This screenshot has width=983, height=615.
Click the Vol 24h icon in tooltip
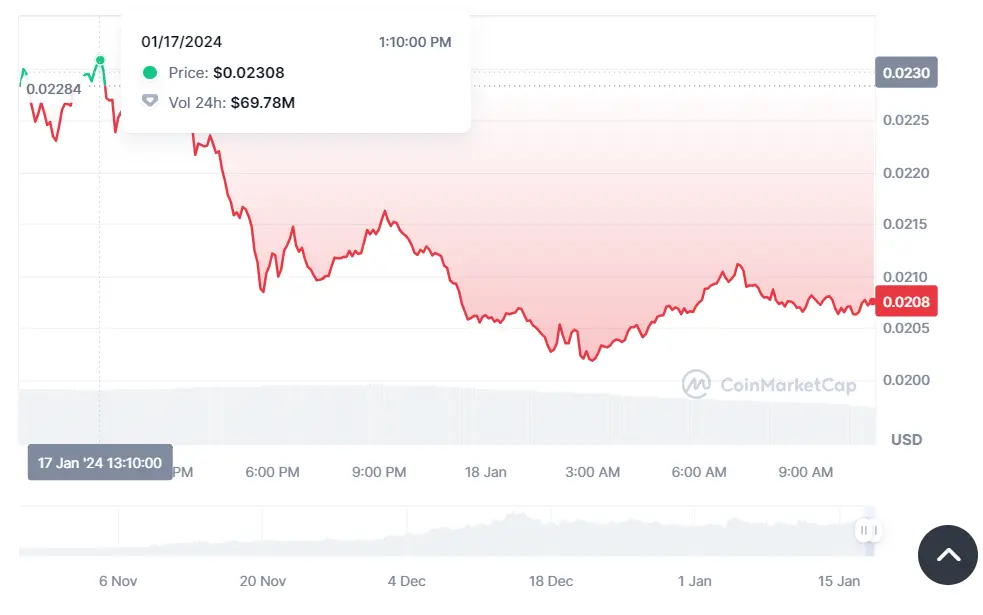[150, 102]
